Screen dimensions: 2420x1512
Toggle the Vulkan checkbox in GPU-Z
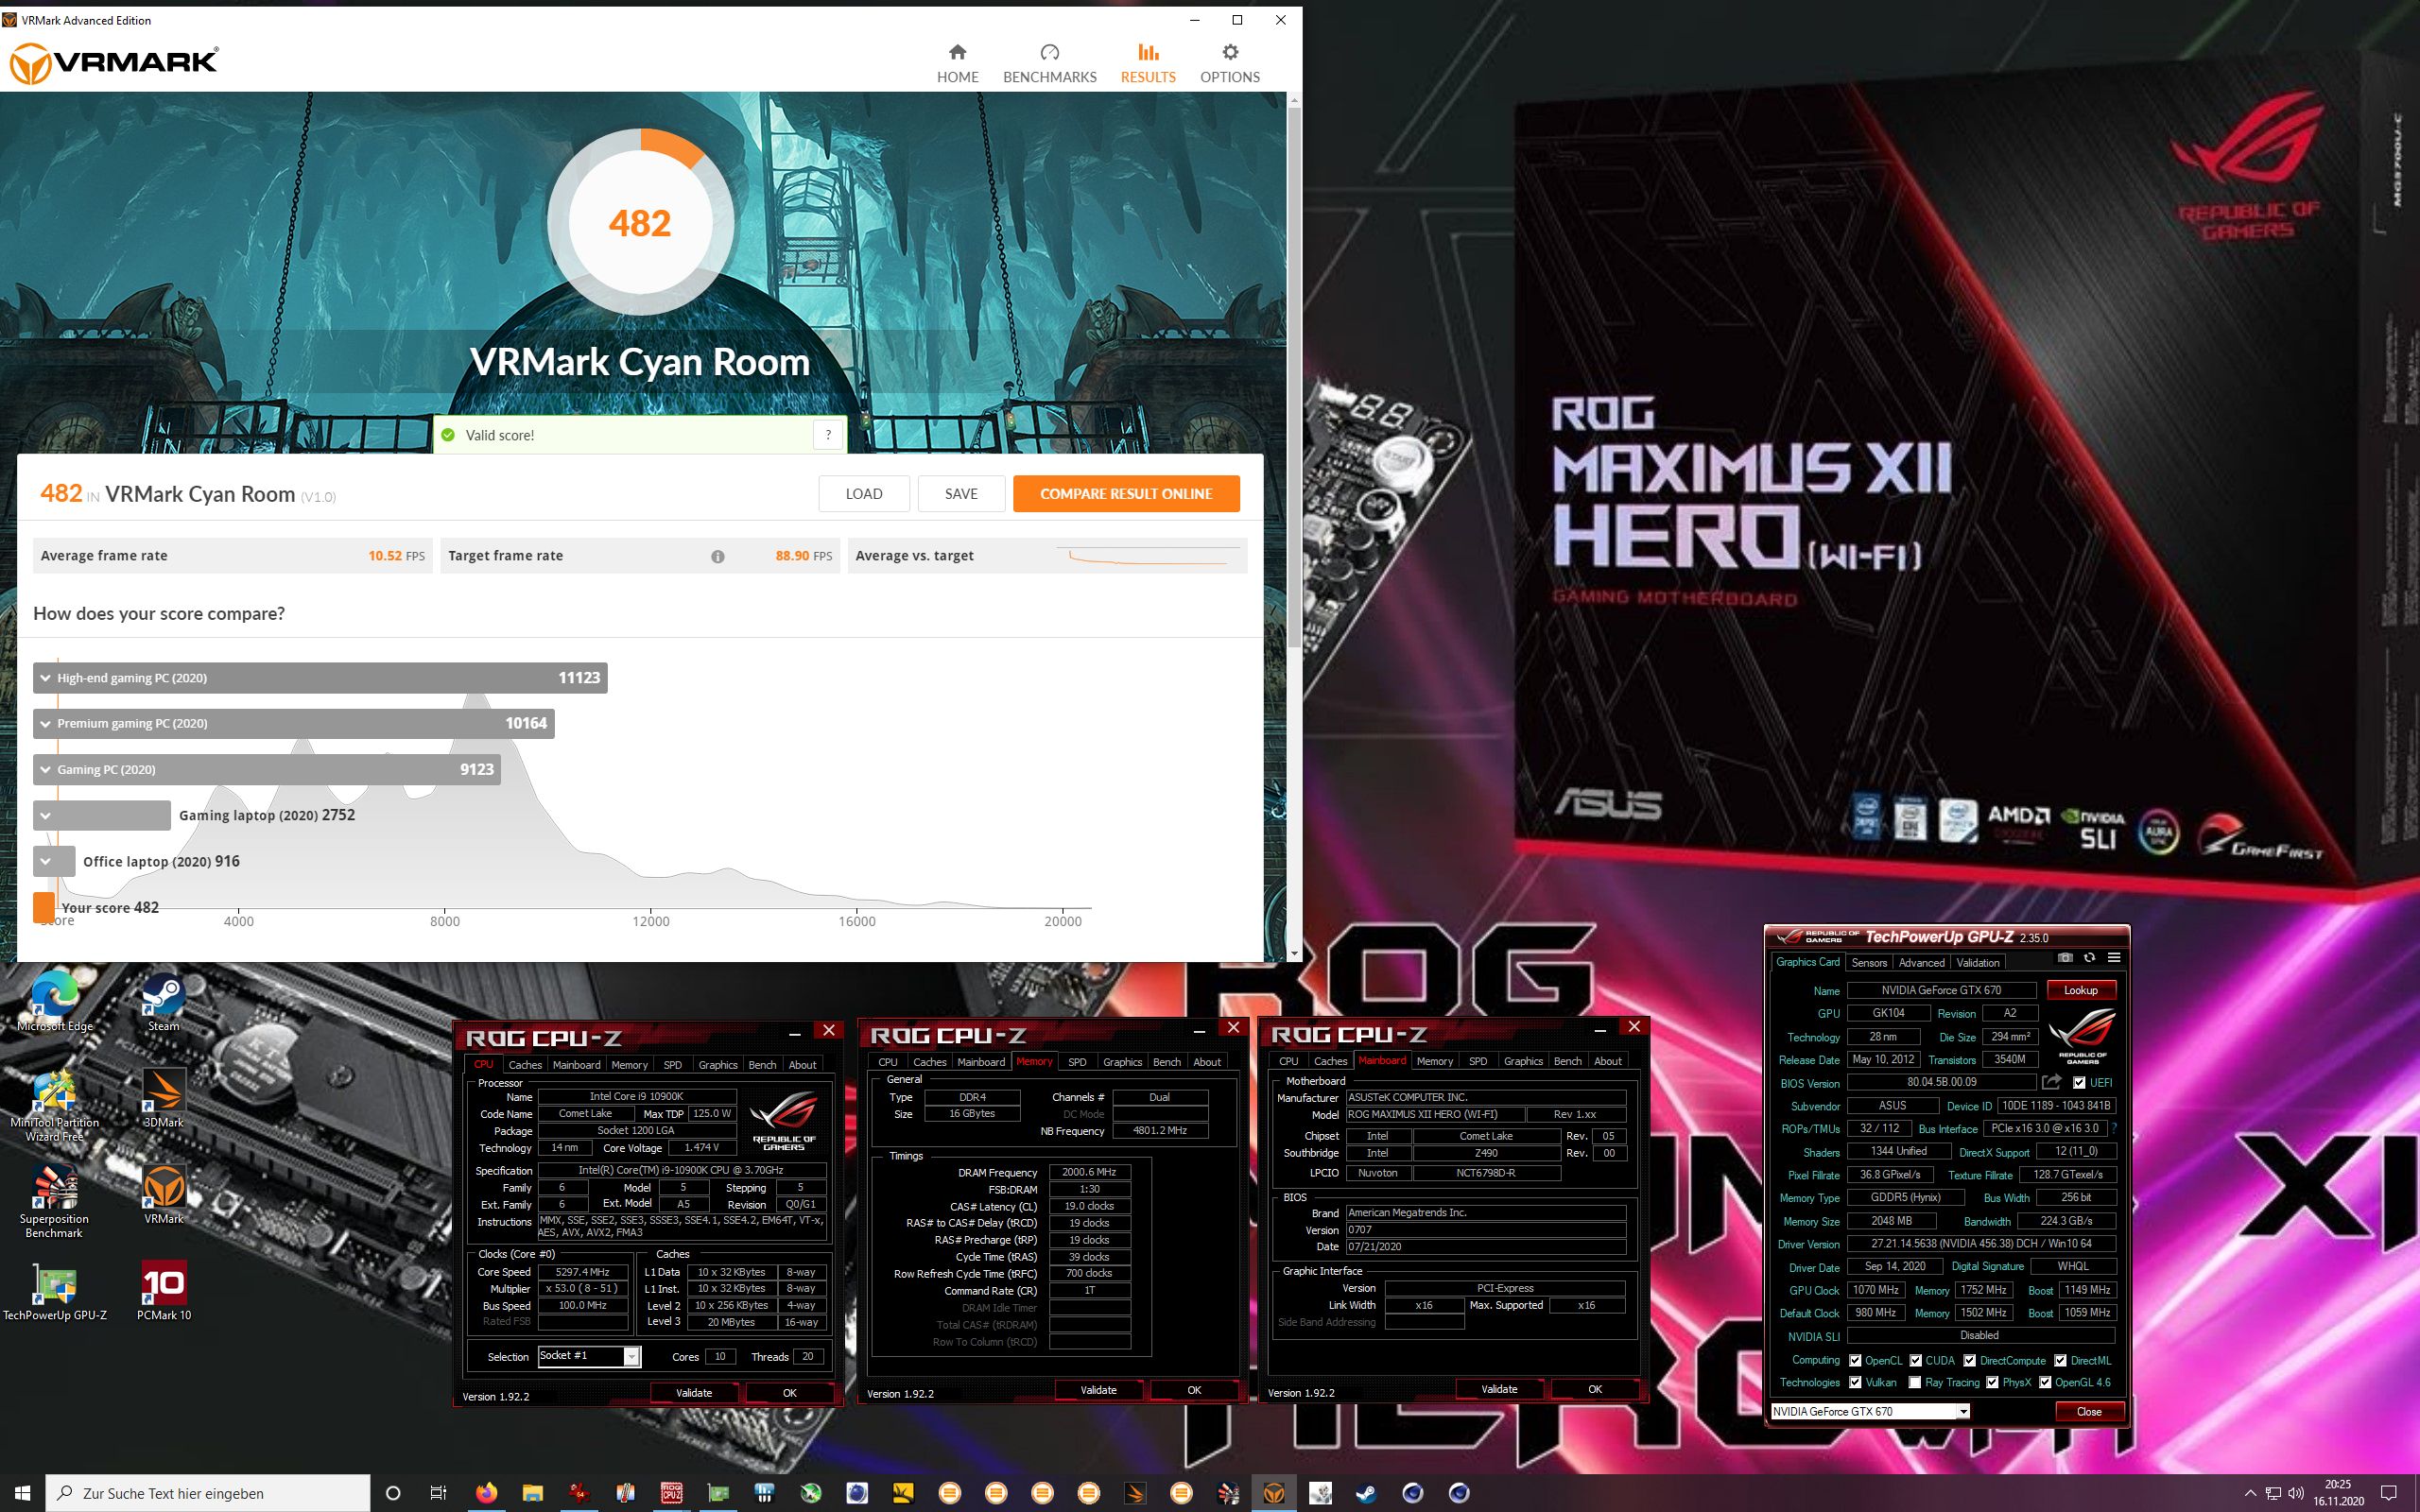coord(1855,1382)
